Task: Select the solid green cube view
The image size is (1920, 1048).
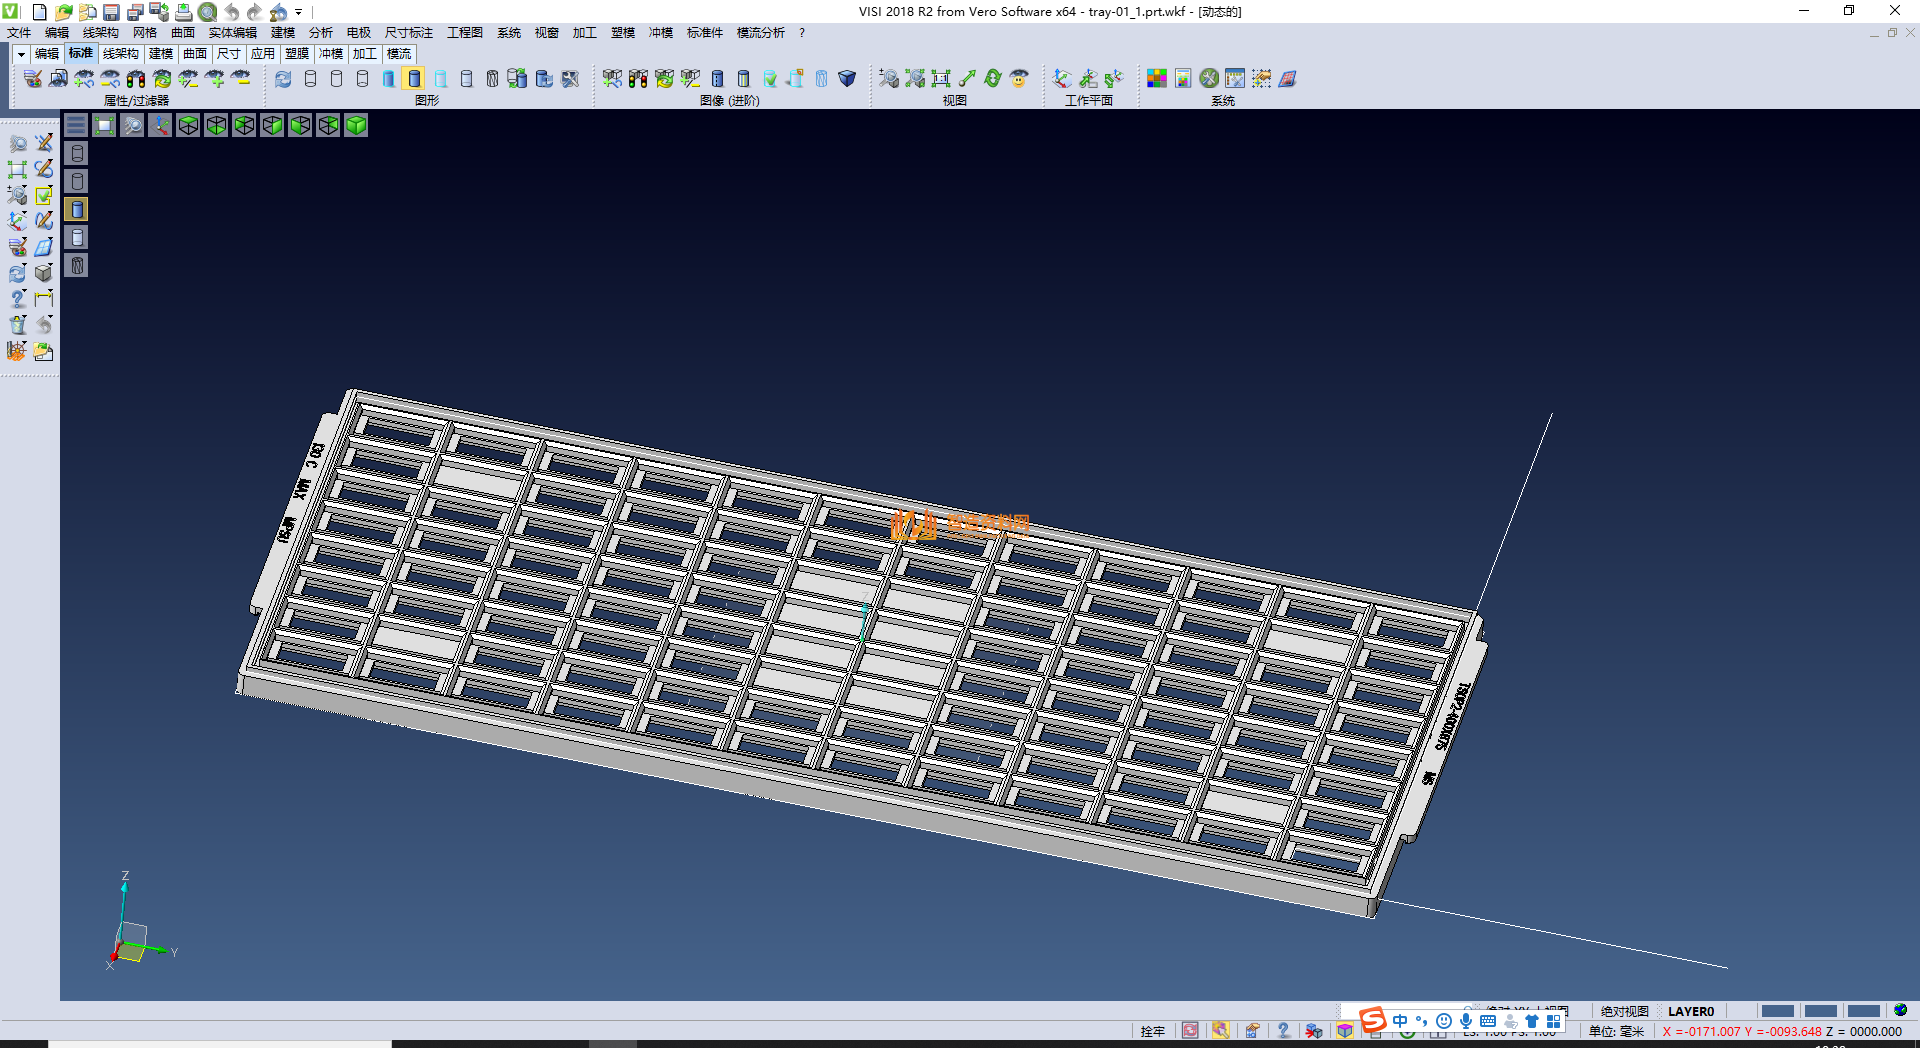Action: click(356, 125)
